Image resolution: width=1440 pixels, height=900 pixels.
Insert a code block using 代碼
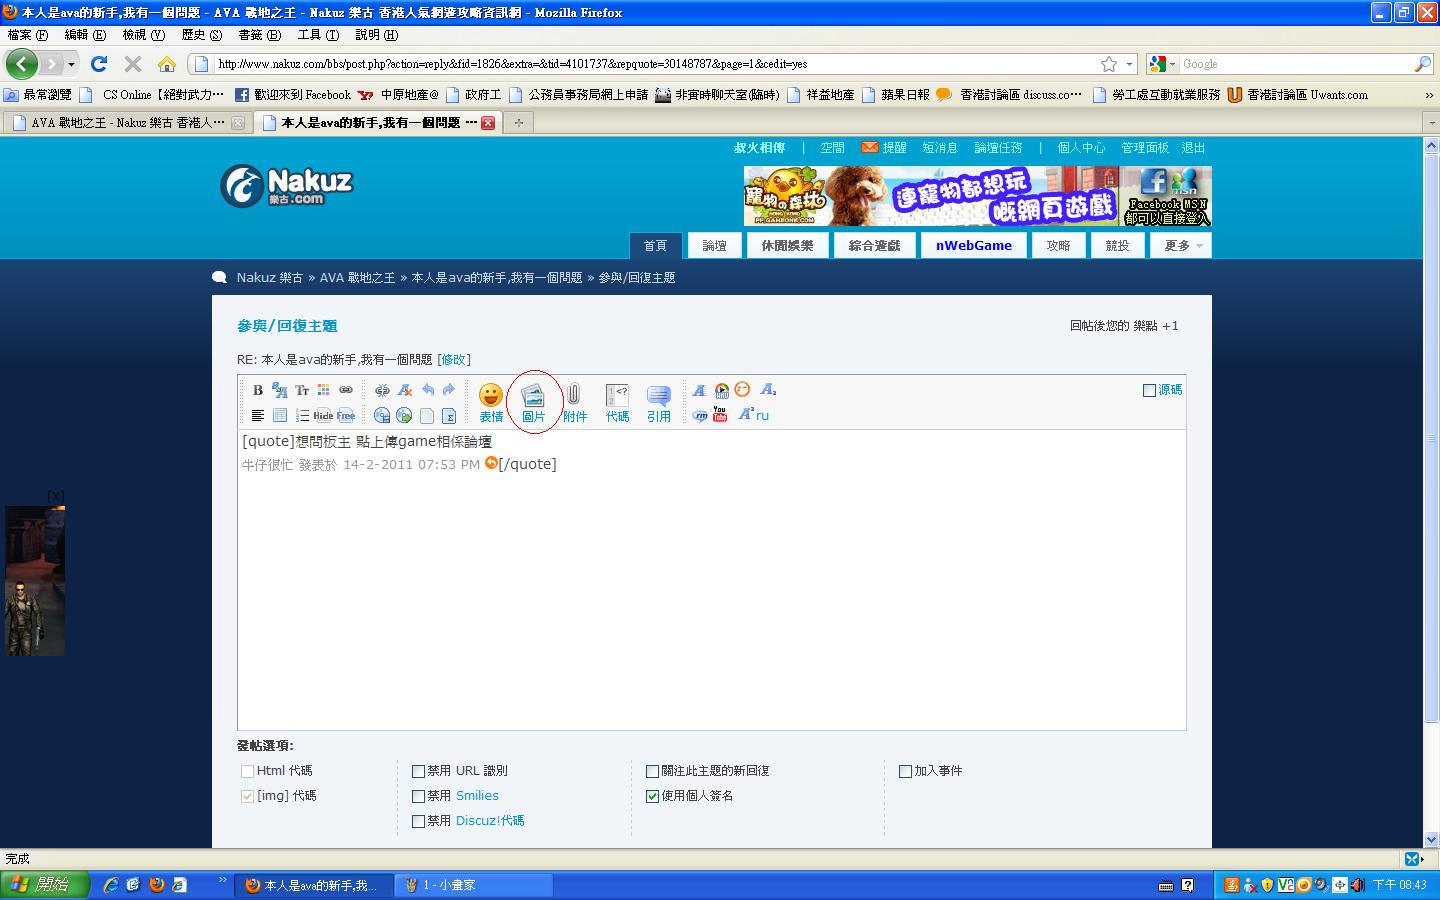[x=617, y=402]
